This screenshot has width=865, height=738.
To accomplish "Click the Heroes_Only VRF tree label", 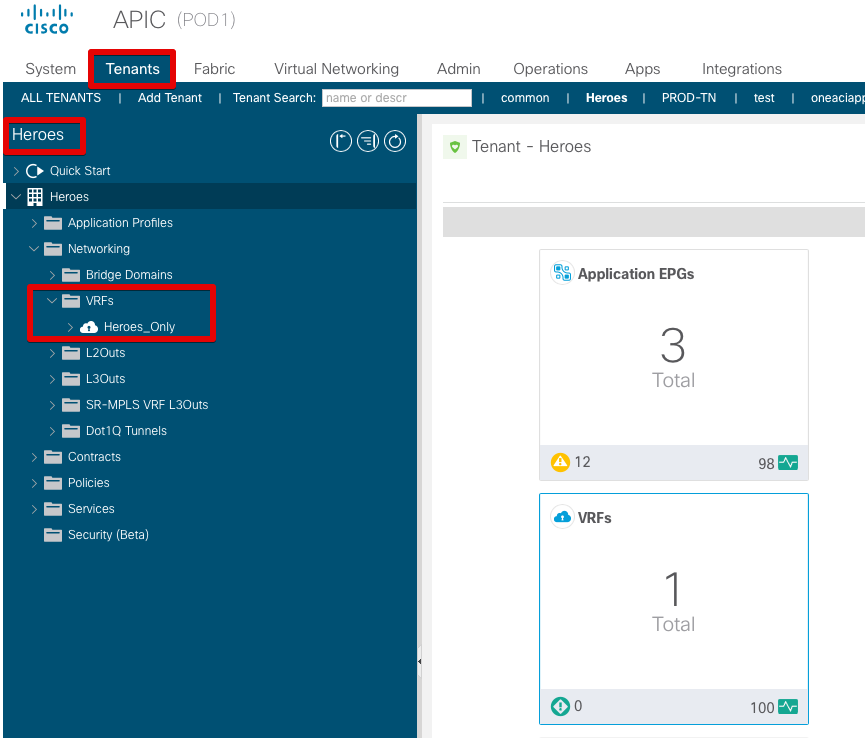I will [x=140, y=327].
